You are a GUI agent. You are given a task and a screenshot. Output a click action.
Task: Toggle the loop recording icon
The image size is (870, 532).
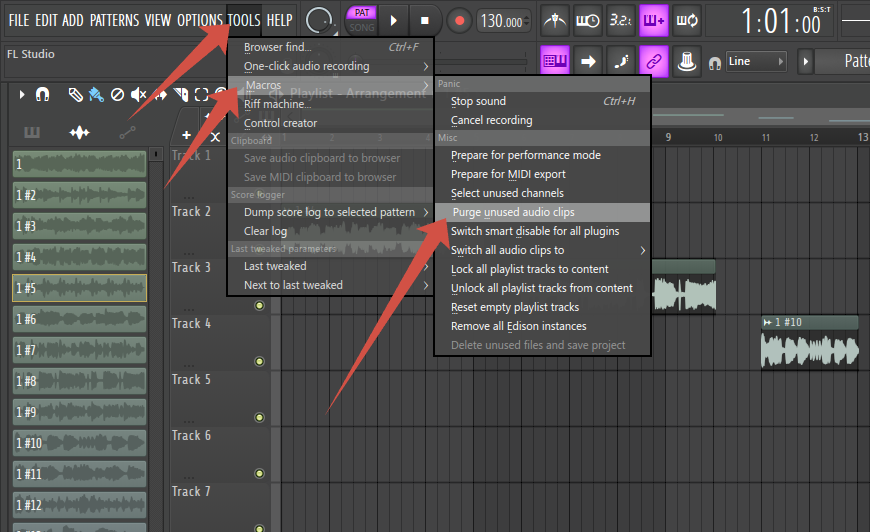(687, 21)
